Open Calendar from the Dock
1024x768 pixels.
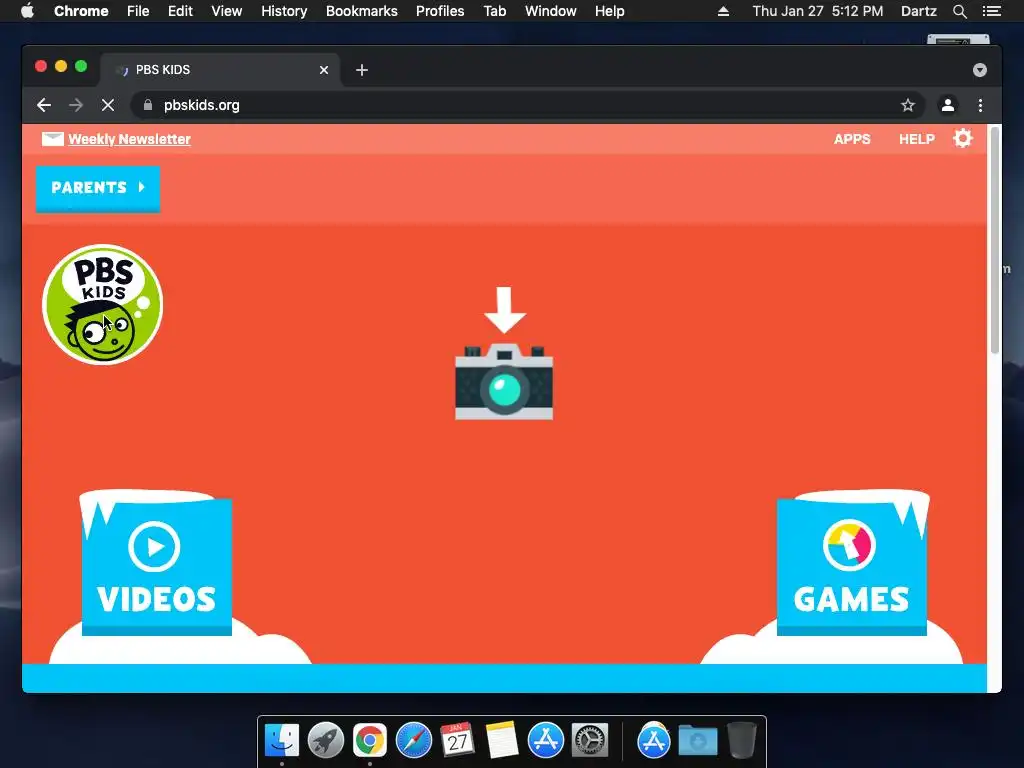[x=458, y=741]
